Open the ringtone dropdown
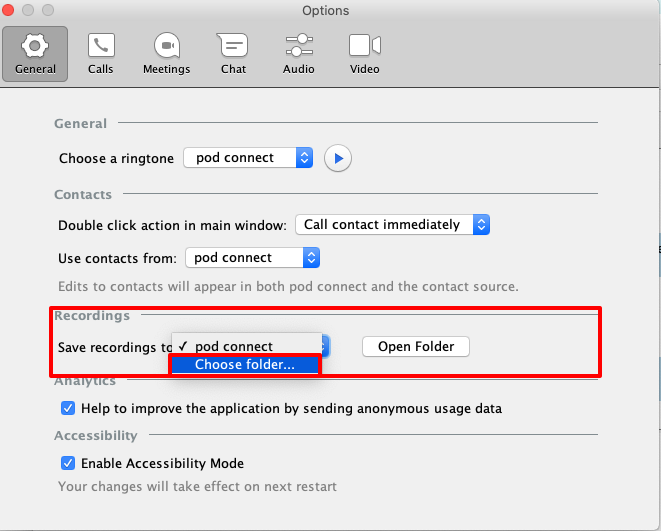The height and width of the screenshot is (531, 661). pos(248,158)
